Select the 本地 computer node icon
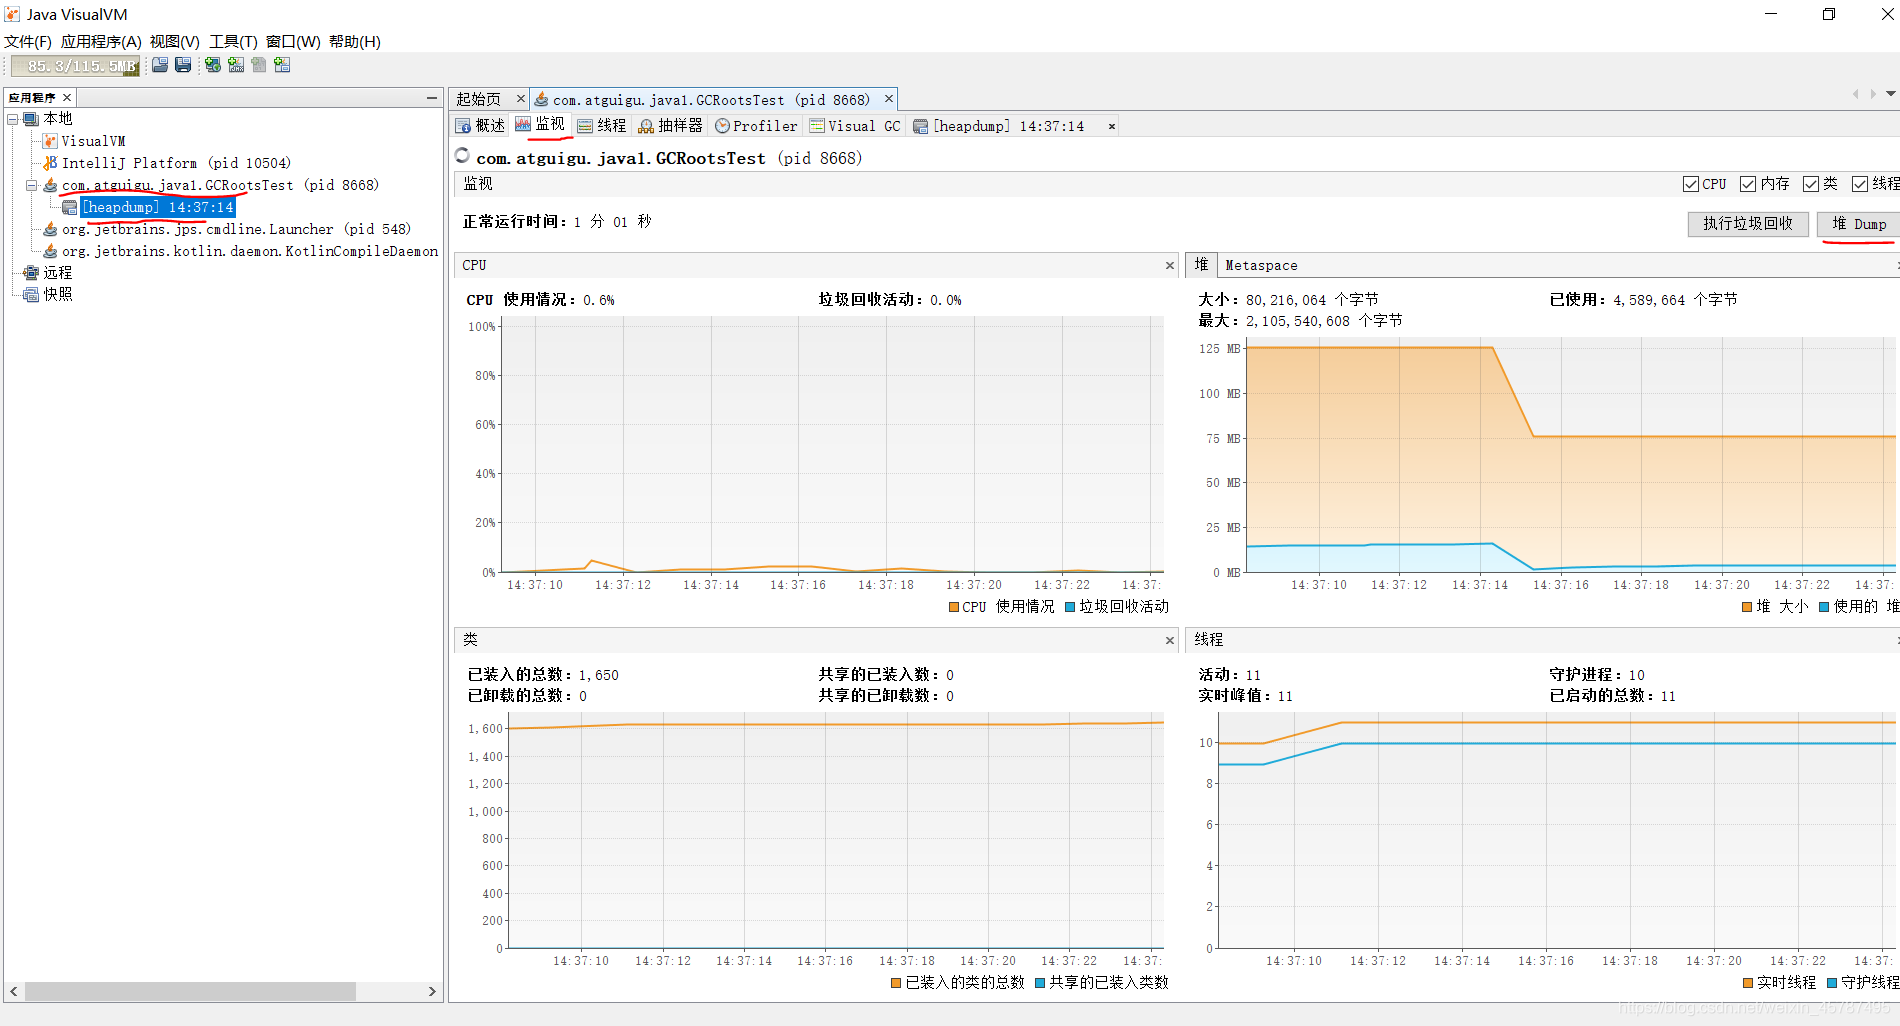The height and width of the screenshot is (1026, 1900). pos(31,119)
